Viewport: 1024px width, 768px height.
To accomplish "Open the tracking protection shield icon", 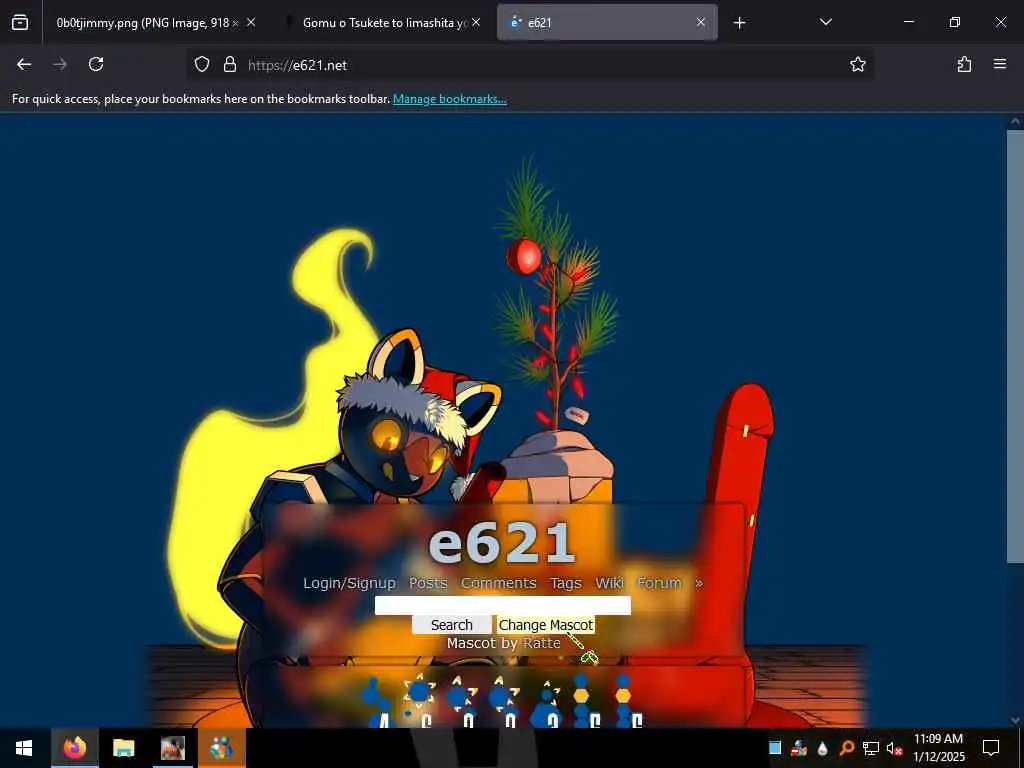I will click(x=202, y=64).
